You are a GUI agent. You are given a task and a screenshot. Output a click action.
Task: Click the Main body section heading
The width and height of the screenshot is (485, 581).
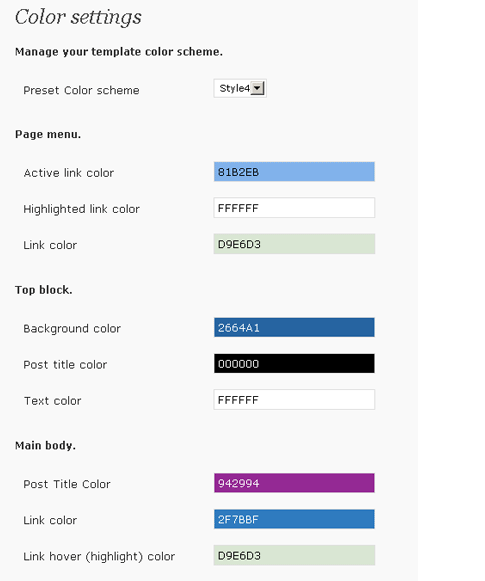[x=45, y=445]
